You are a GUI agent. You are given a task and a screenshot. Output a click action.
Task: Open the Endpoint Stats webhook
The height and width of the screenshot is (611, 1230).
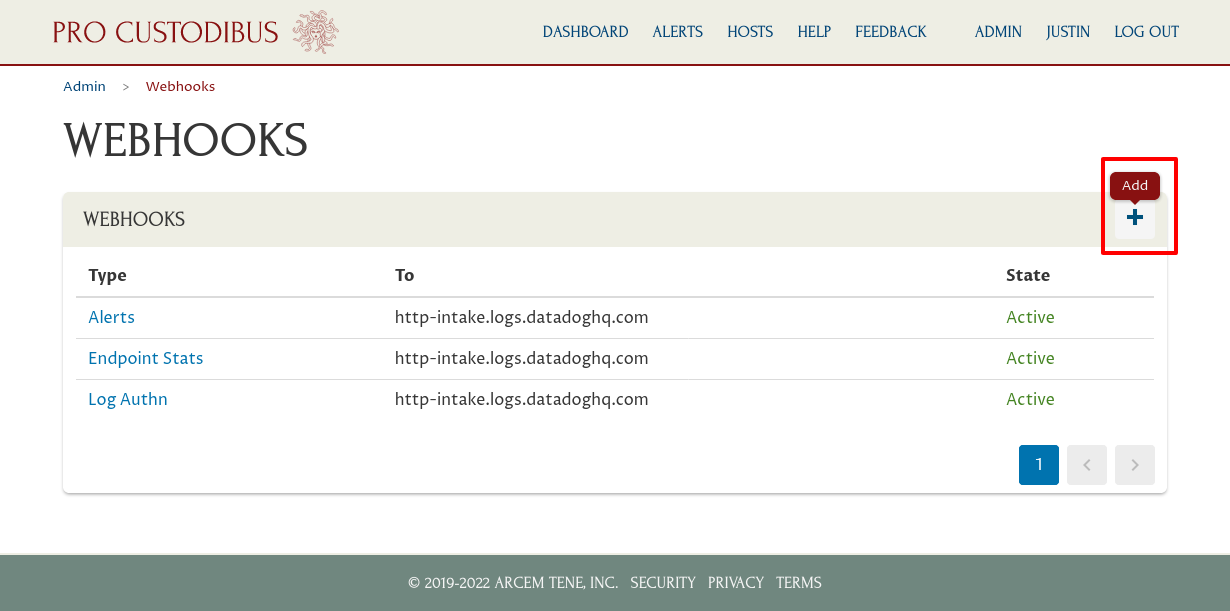pos(146,358)
